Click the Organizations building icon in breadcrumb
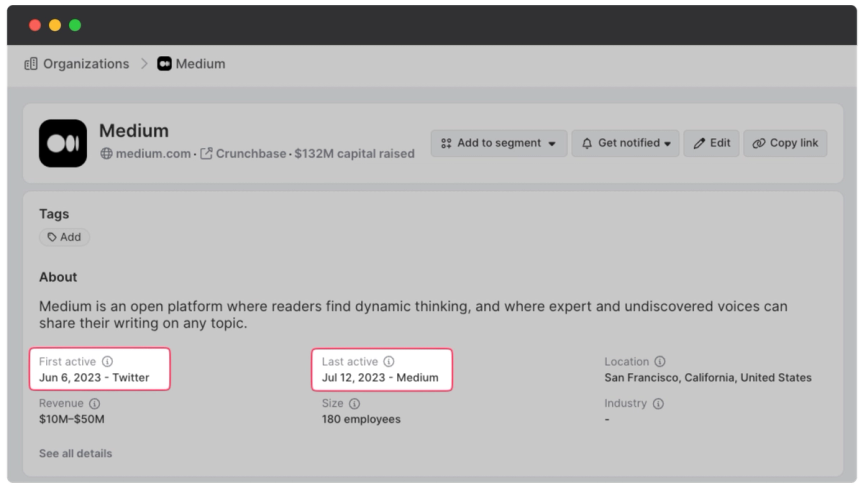The width and height of the screenshot is (863, 488). [31, 64]
